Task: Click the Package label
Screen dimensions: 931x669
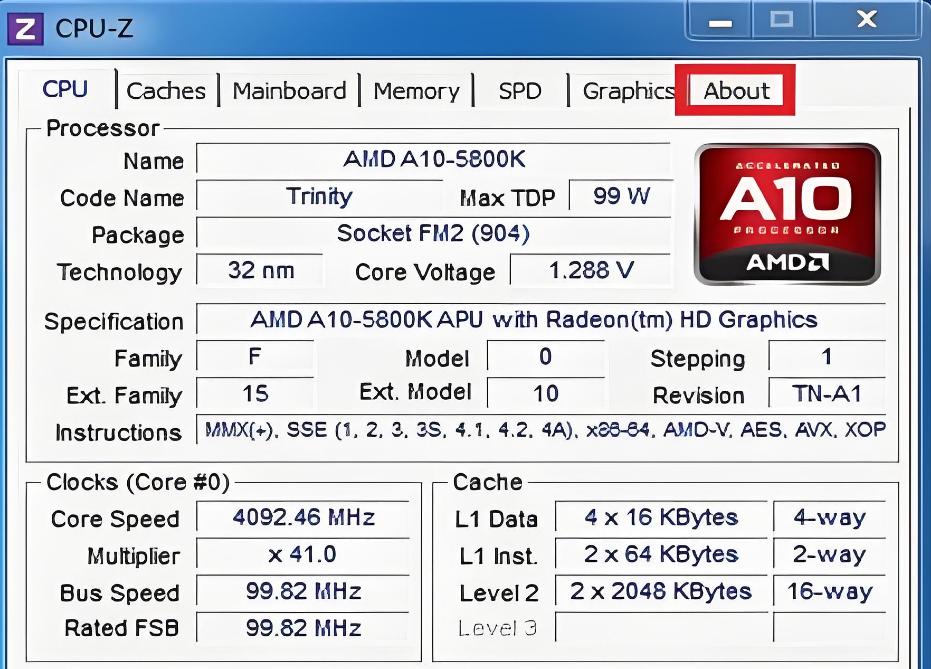Action: coord(138,236)
